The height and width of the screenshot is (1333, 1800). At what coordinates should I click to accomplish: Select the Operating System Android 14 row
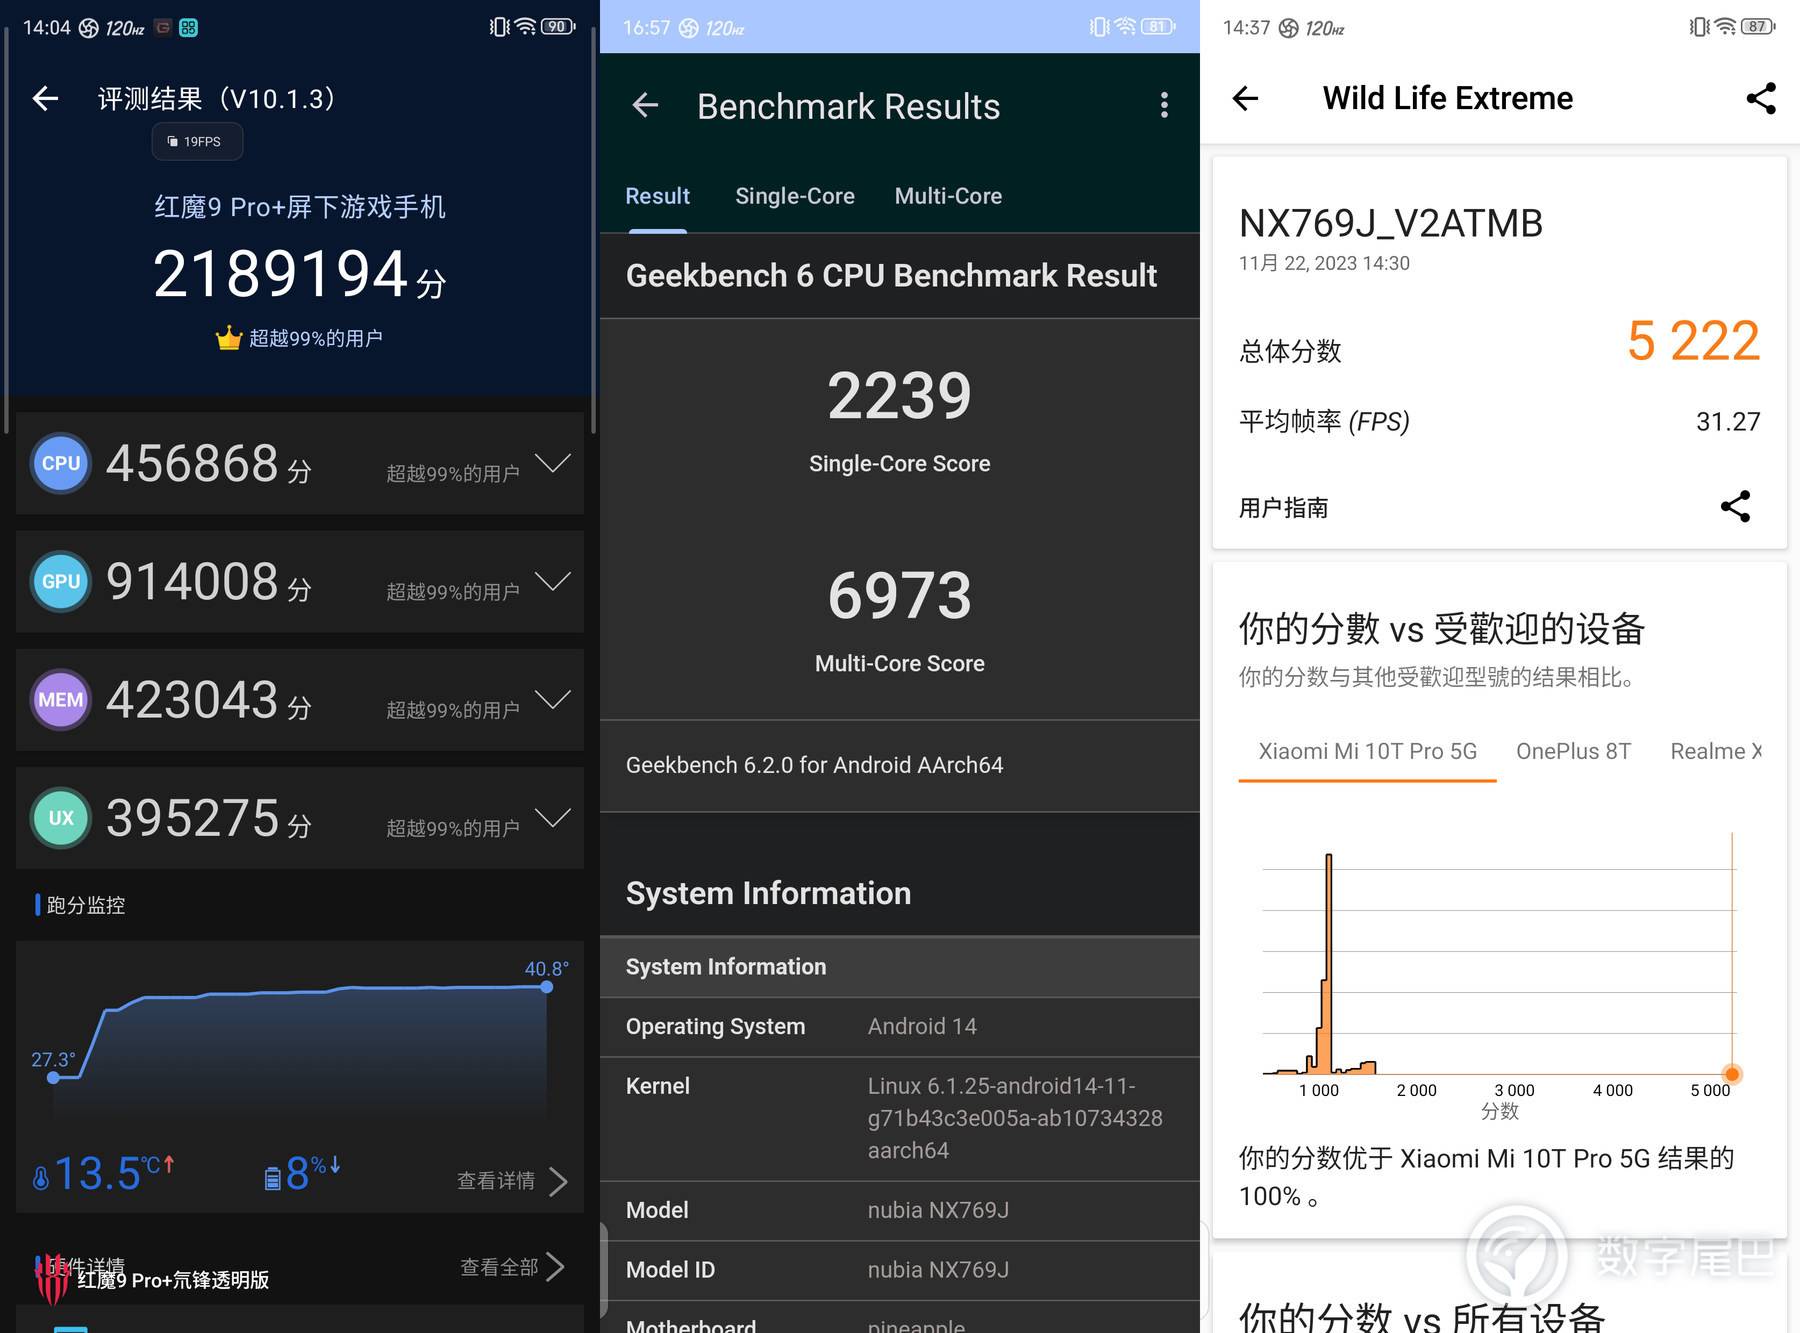pos(900,1027)
